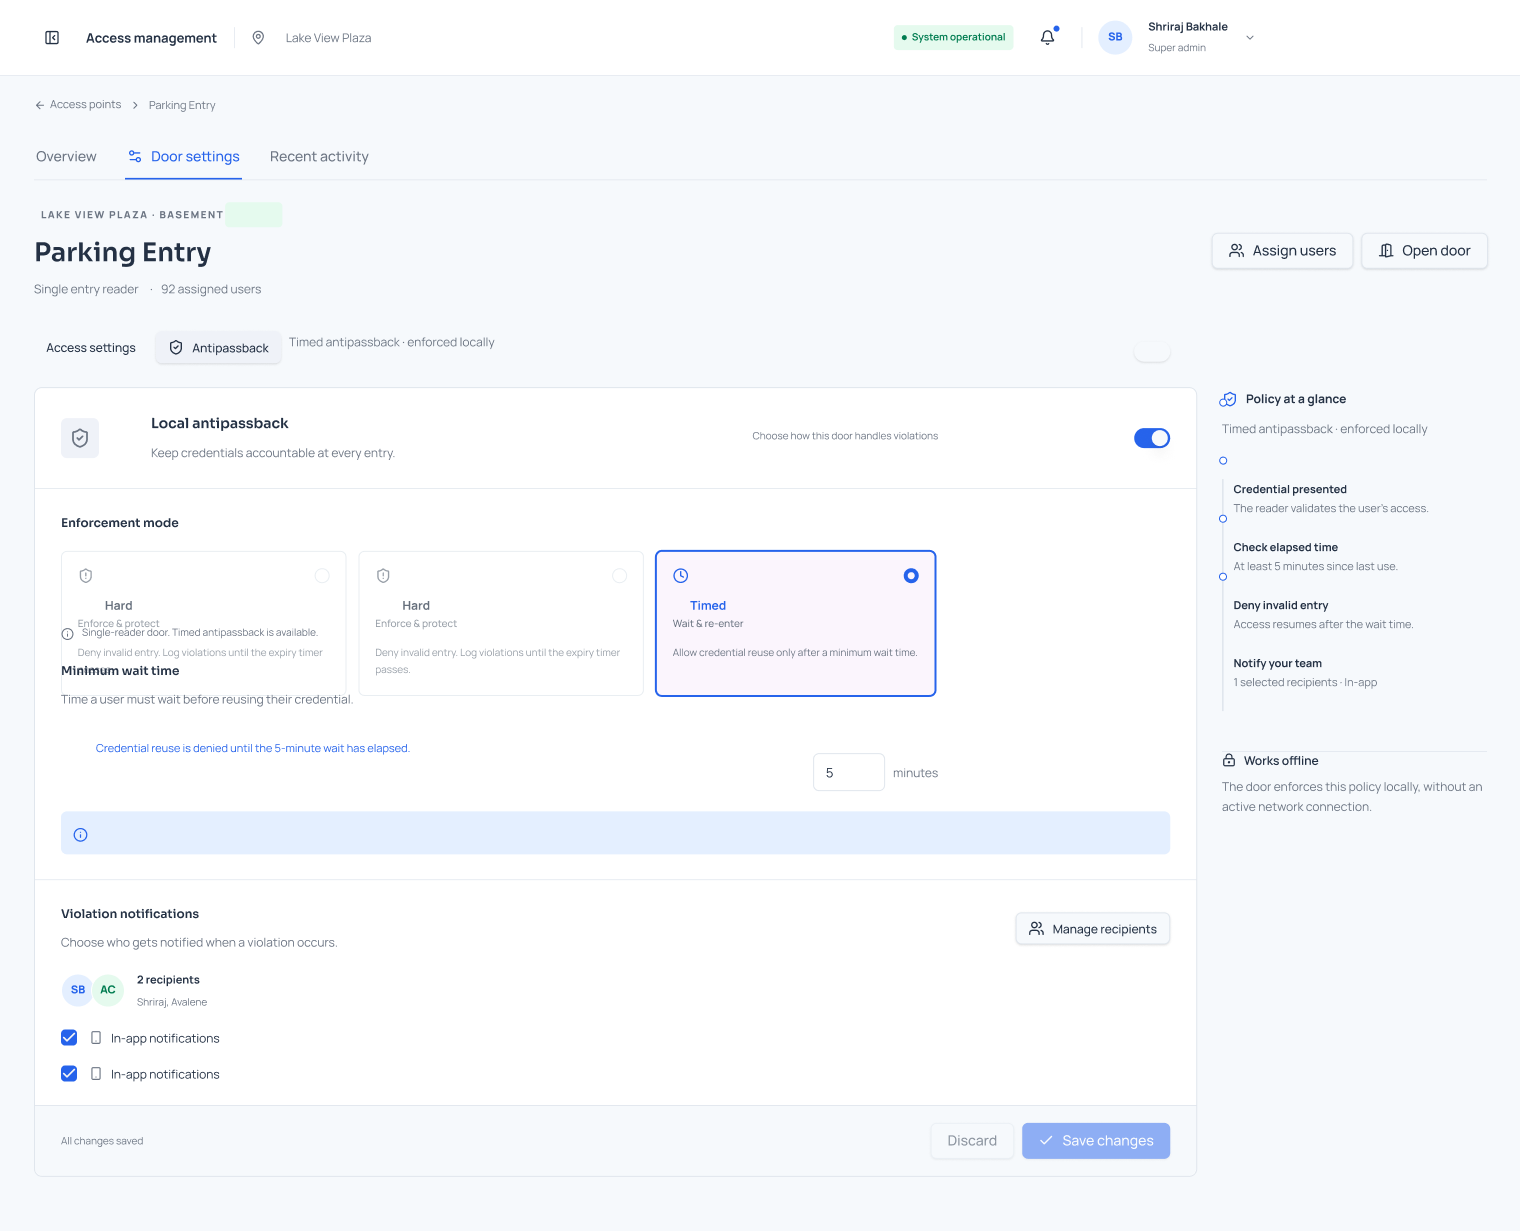Click the shield icon beside Local antipassback
Screen dimensions: 1520x1231
(x=80, y=438)
